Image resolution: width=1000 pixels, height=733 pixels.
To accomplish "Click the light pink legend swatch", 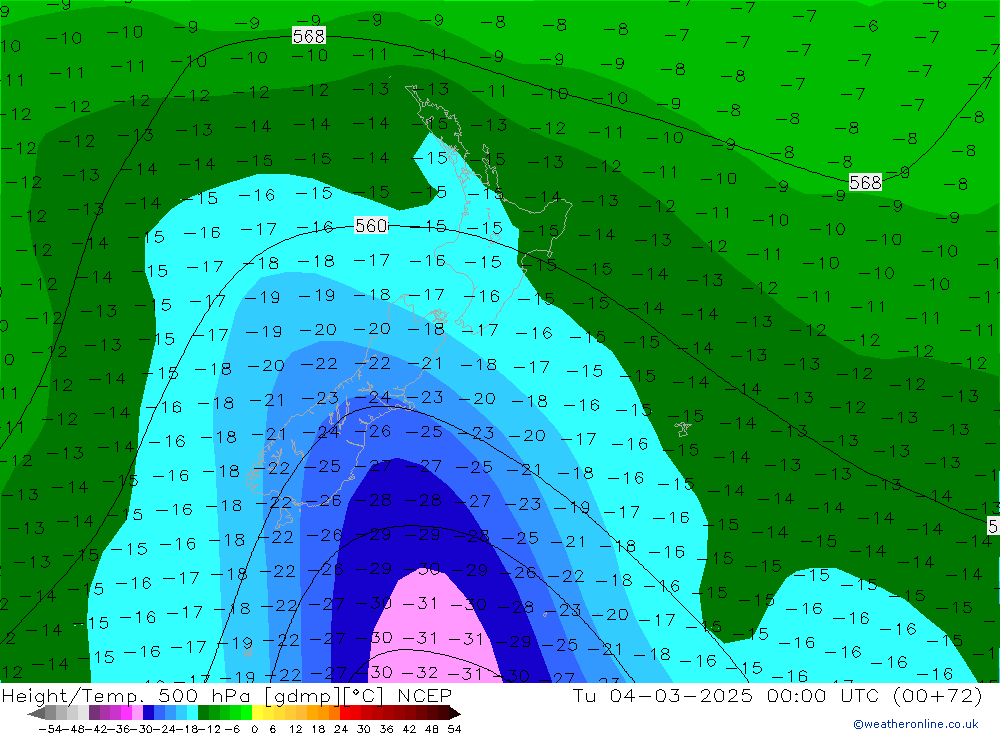I will pos(137,713).
